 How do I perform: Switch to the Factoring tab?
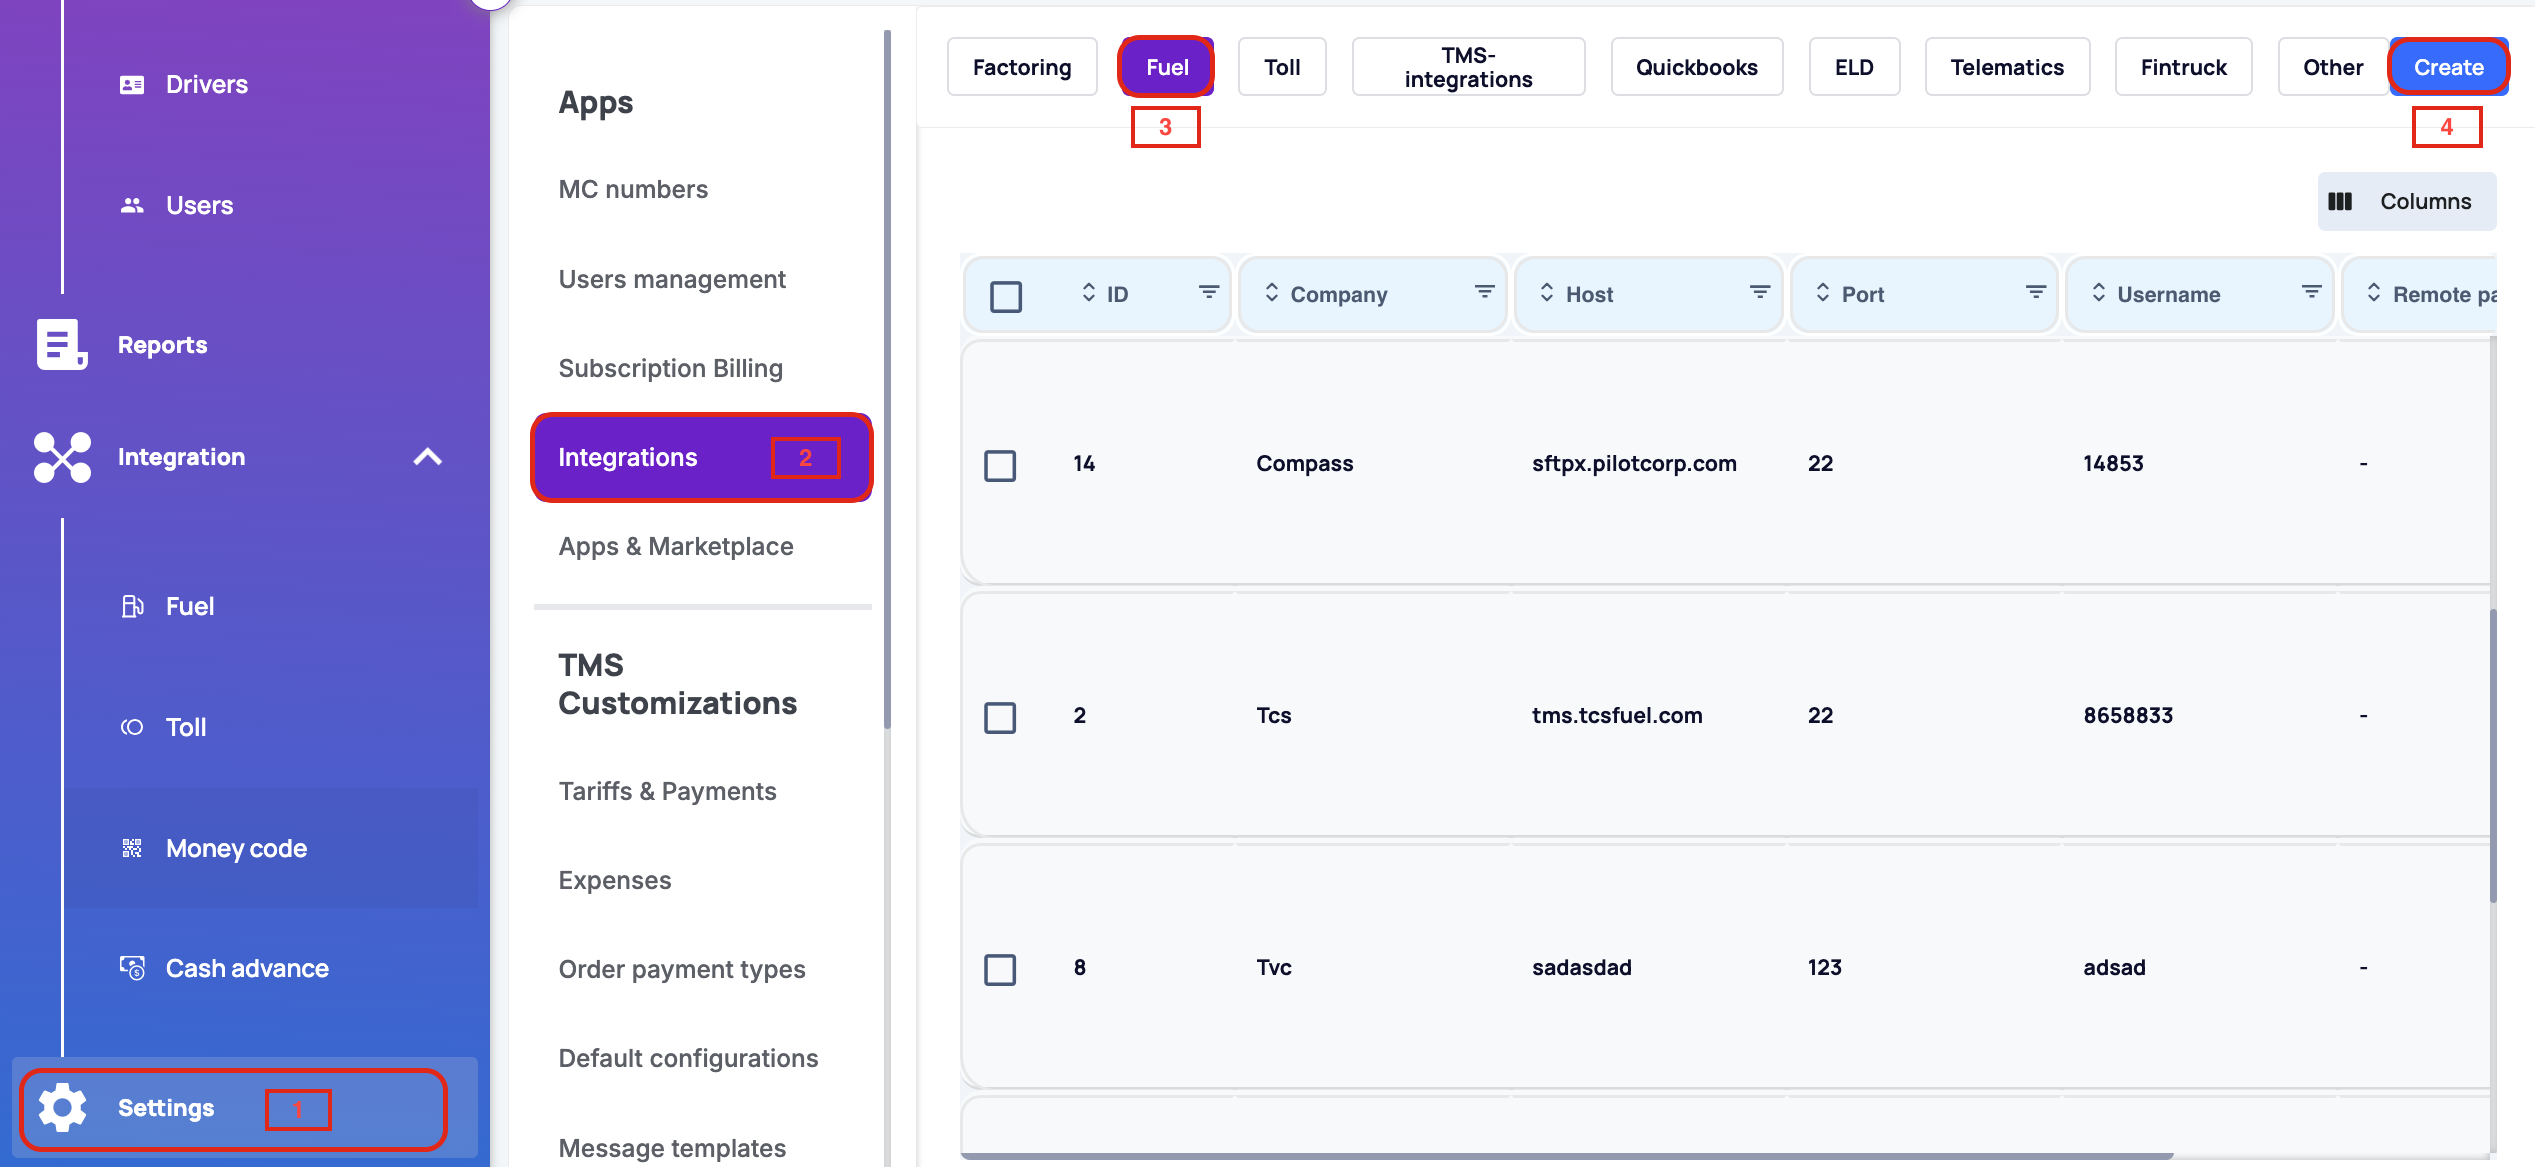(1021, 67)
